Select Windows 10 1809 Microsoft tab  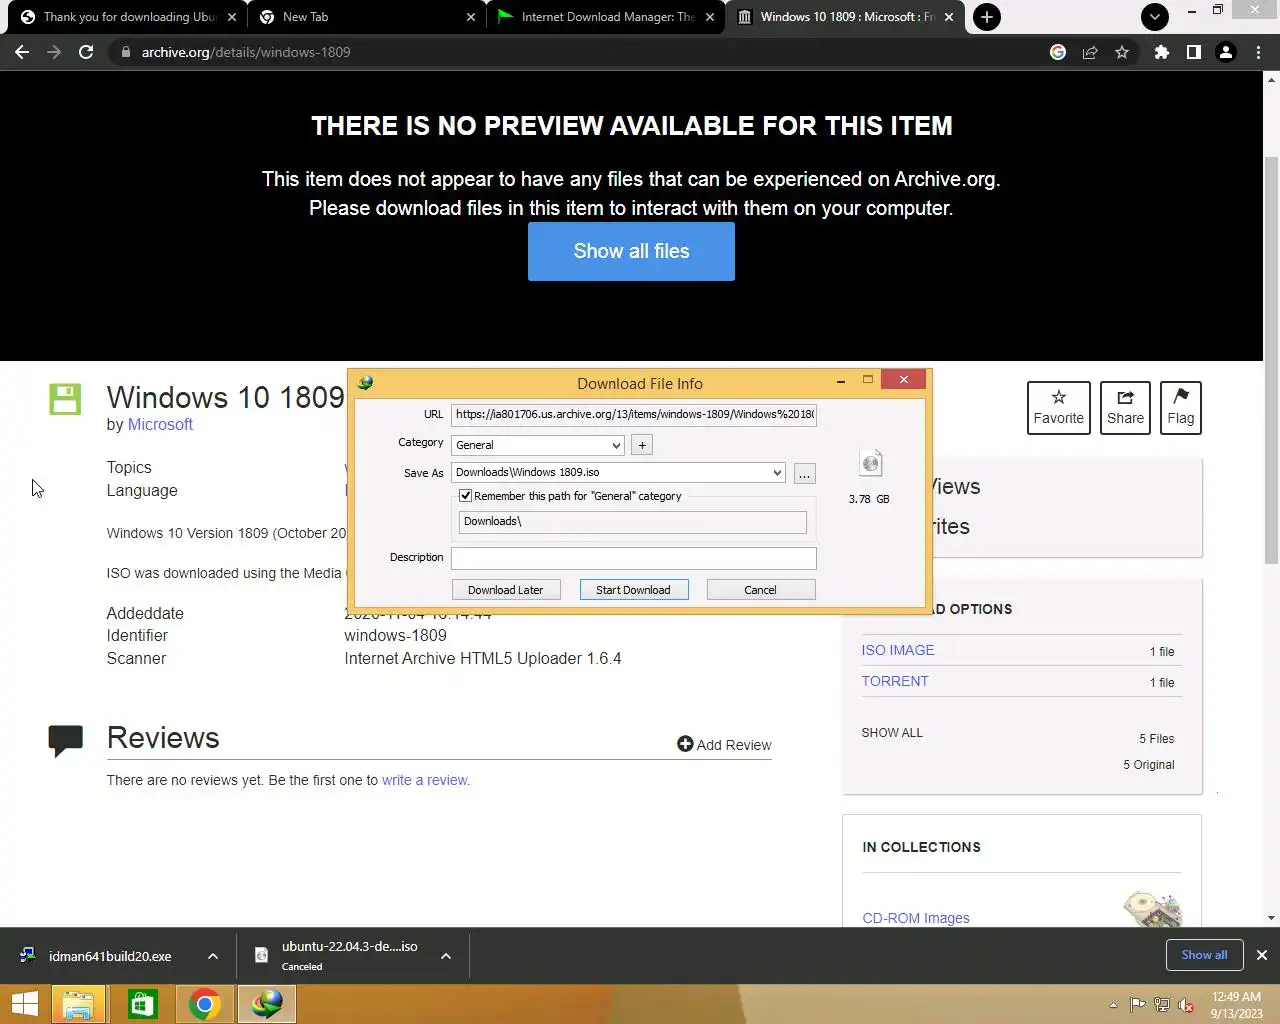pyautogui.click(x=845, y=17)
